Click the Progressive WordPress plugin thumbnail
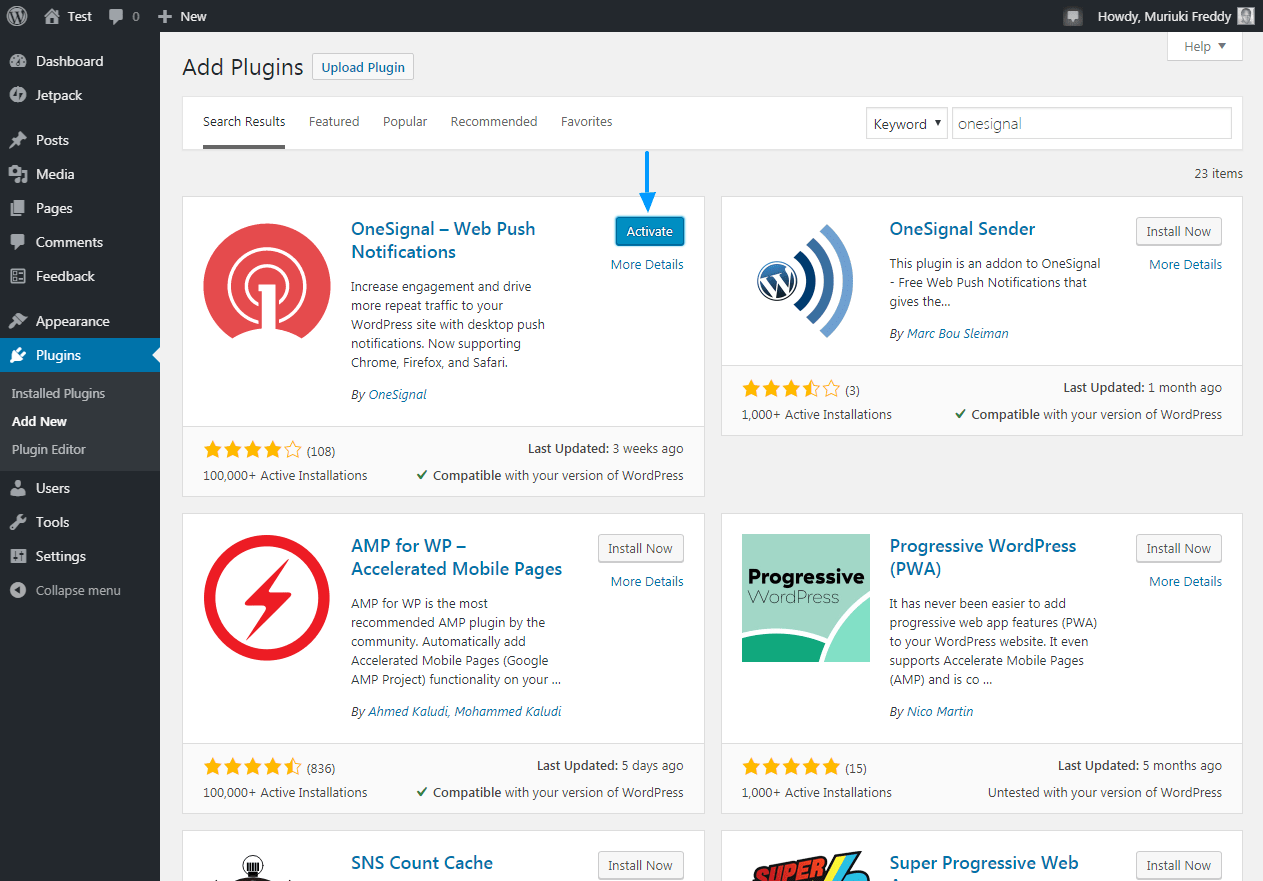 [806, 598]
